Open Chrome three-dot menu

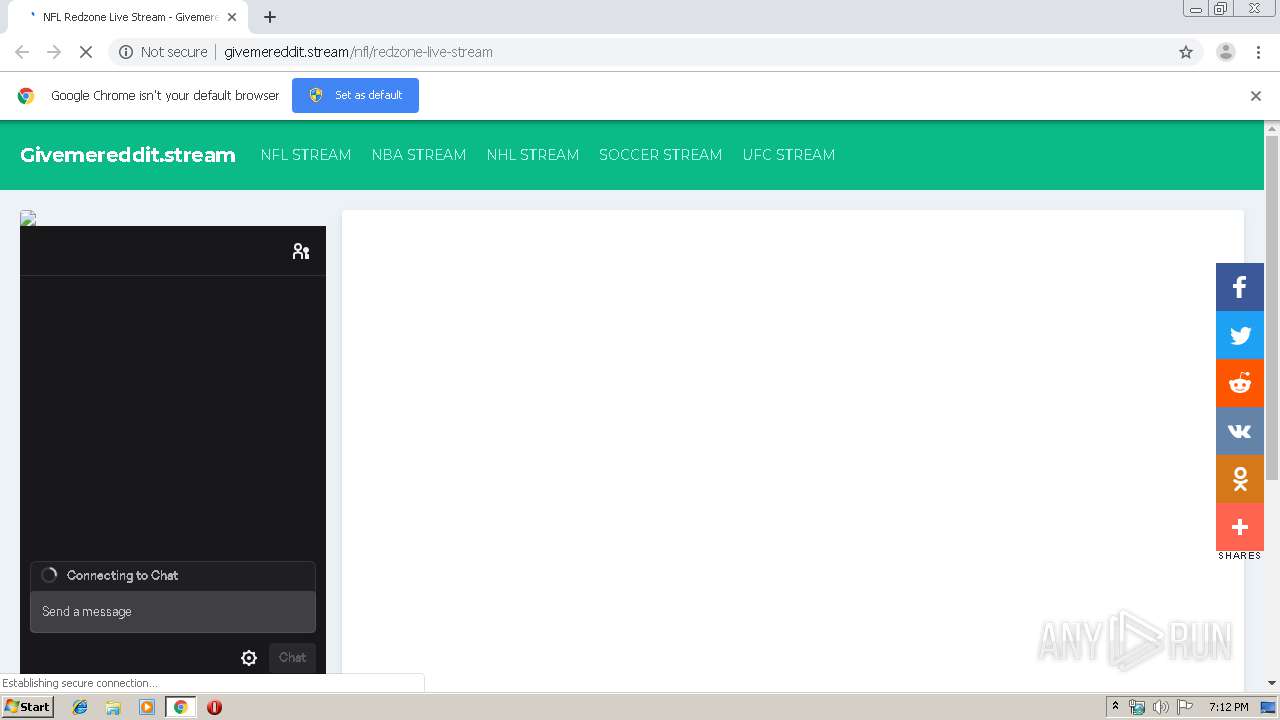(x=1259, y=52)
